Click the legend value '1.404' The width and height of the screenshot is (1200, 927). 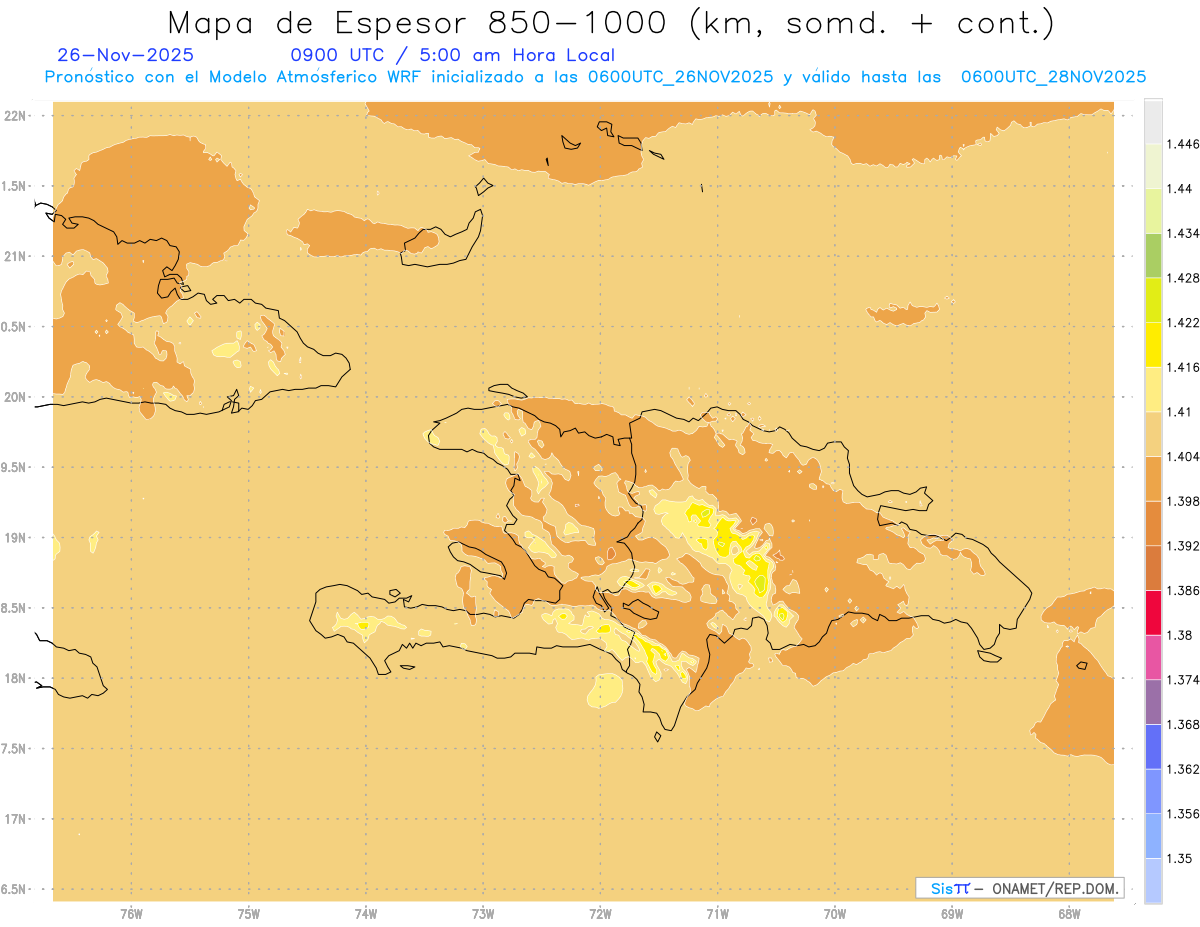point(1183,456)
